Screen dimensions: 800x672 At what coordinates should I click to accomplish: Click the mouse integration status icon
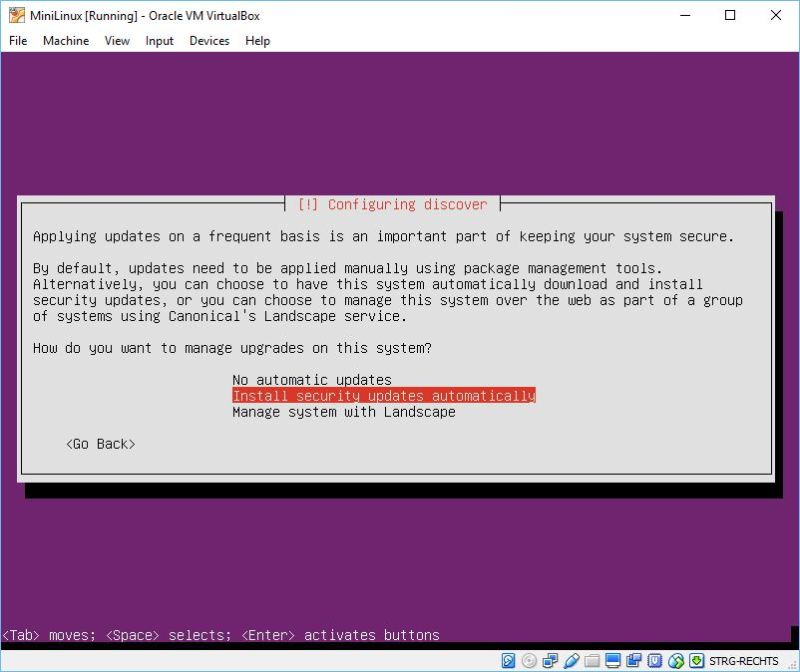(x=676, y=661)
